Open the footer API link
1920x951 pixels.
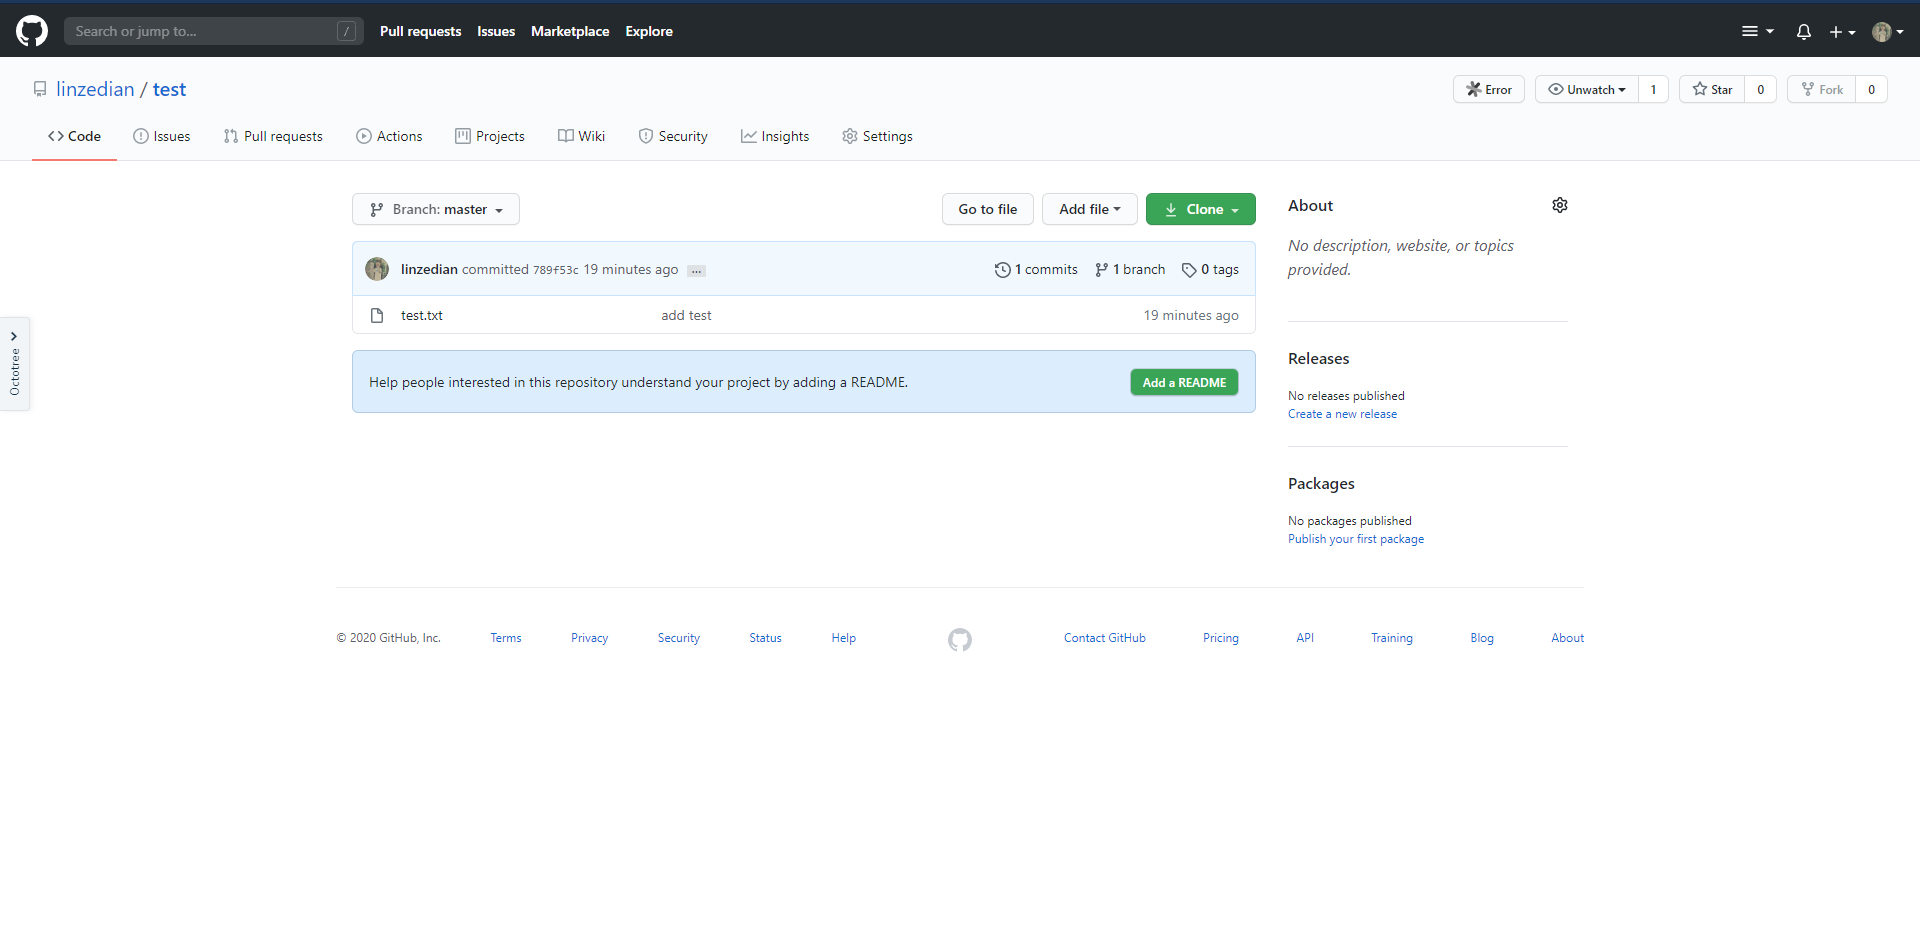[x=1305, y=638]
